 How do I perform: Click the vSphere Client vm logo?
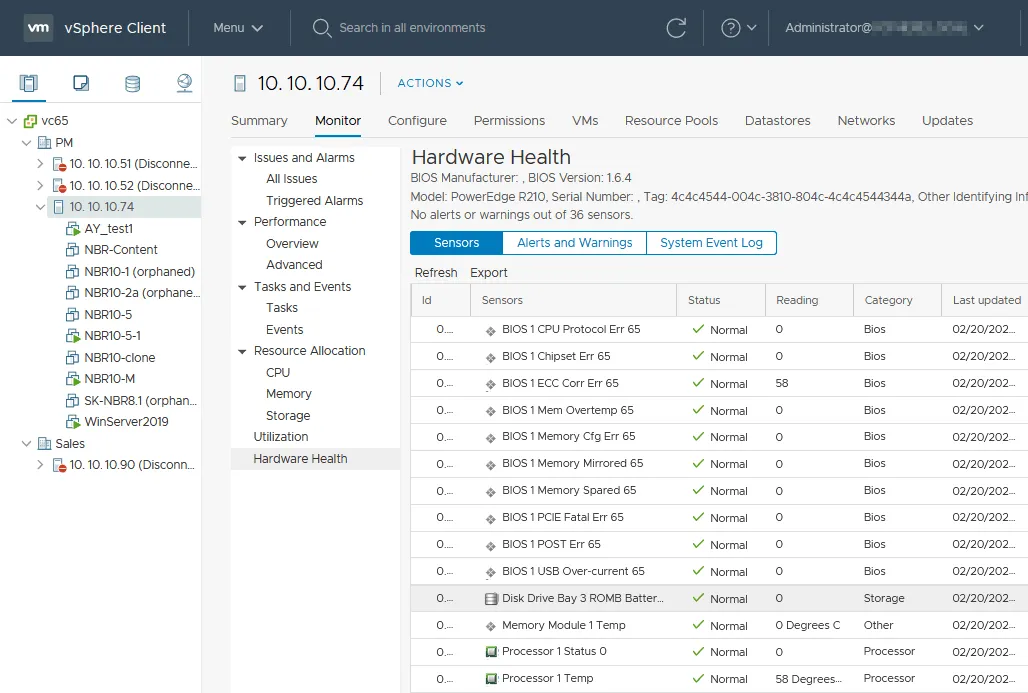[x=39, y=28]
